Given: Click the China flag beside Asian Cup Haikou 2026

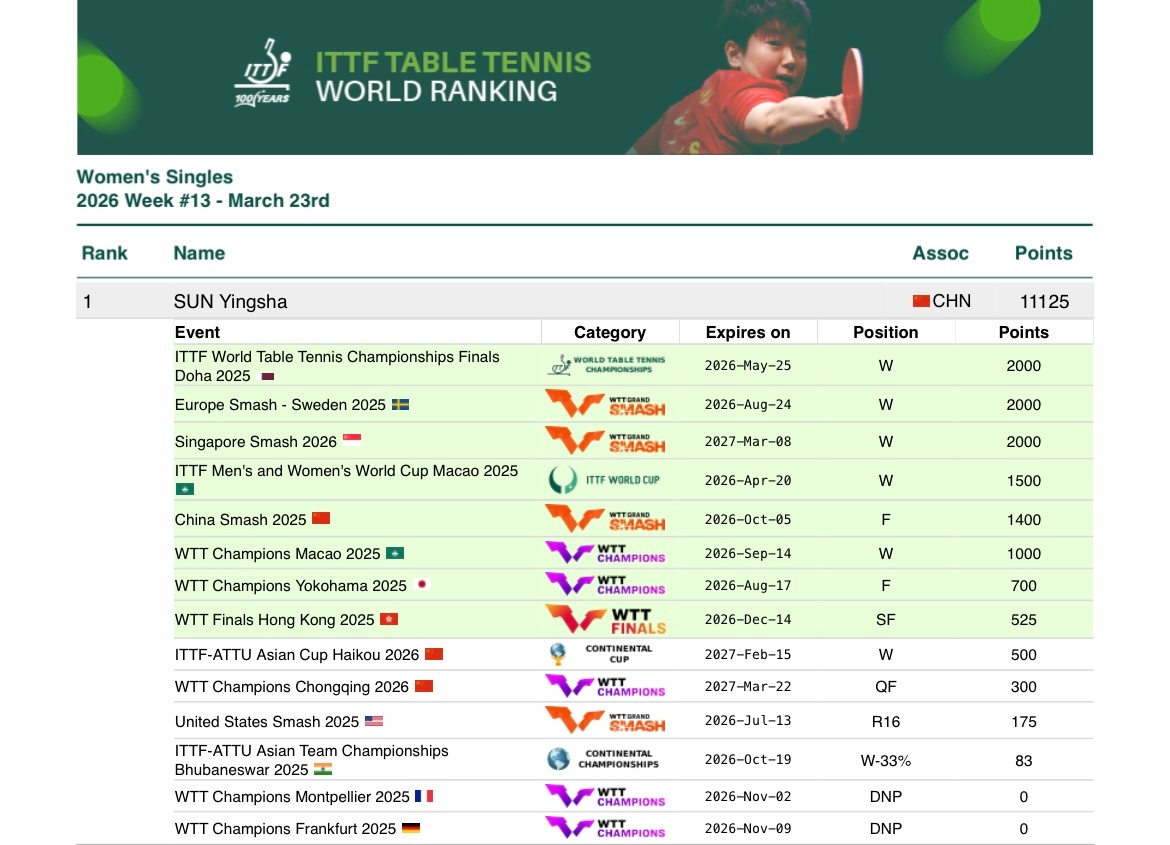Looking at the screenshot, I should coord(434,654).
